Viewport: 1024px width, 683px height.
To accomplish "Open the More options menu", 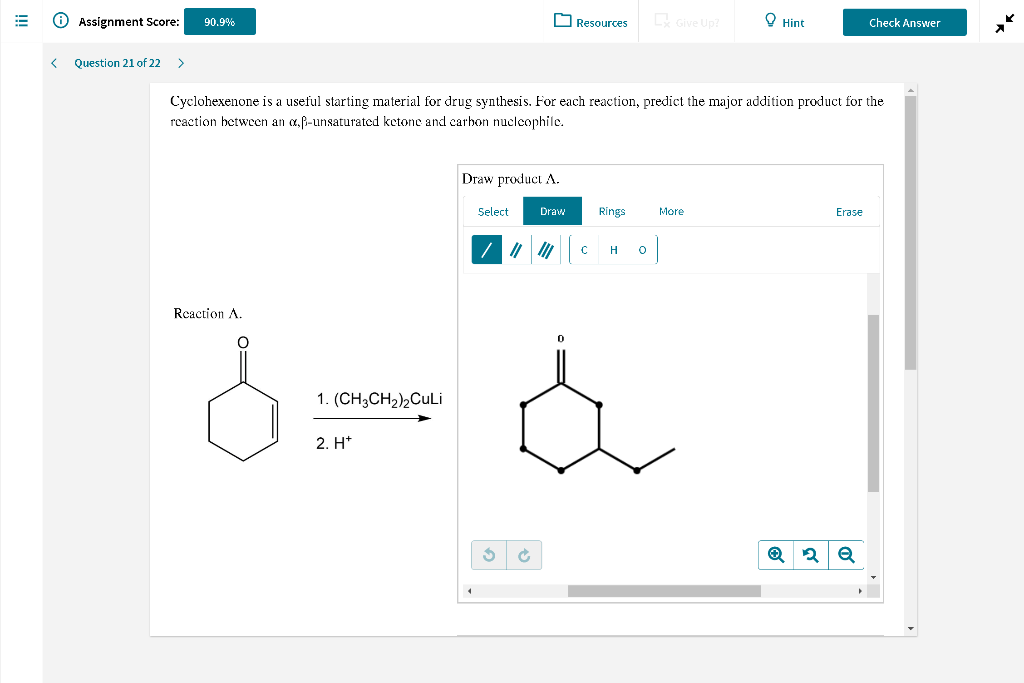I will (x=671, y=211).
